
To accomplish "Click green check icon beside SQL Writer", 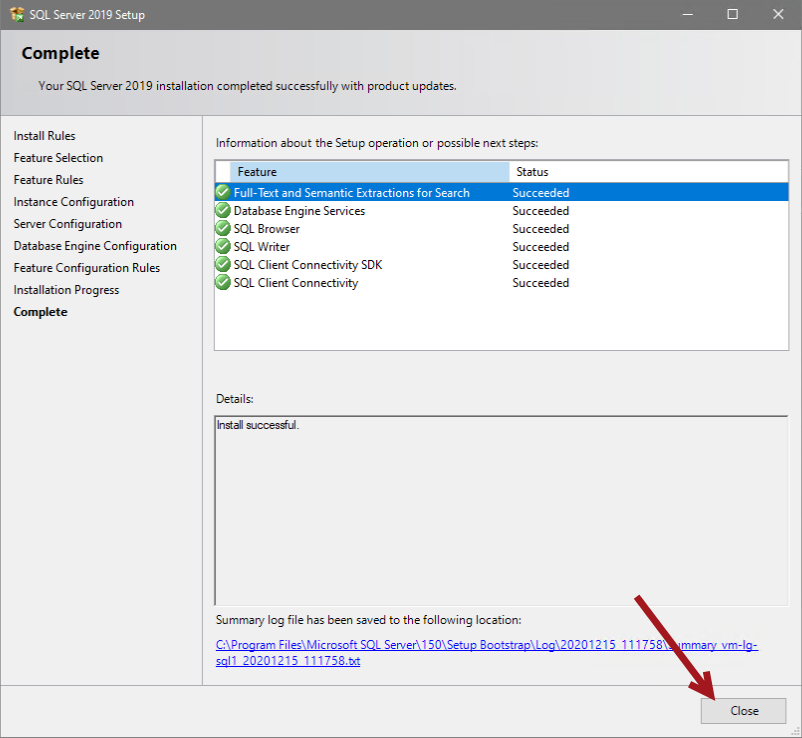I will tap(223, 246).
